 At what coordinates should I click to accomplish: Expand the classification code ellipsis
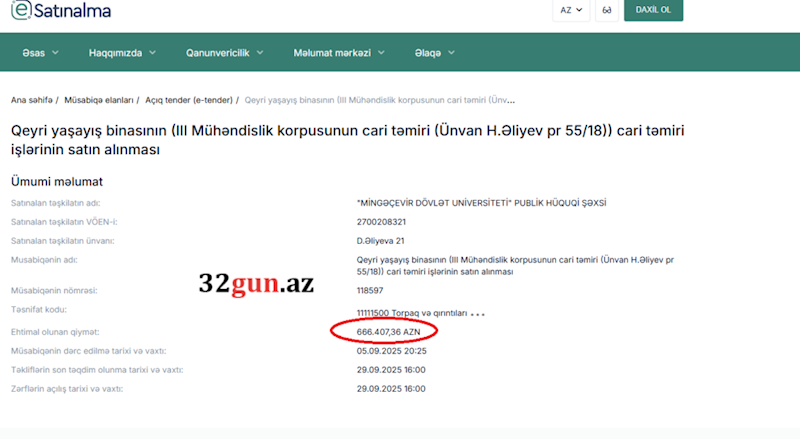click(x=478, y=314)
